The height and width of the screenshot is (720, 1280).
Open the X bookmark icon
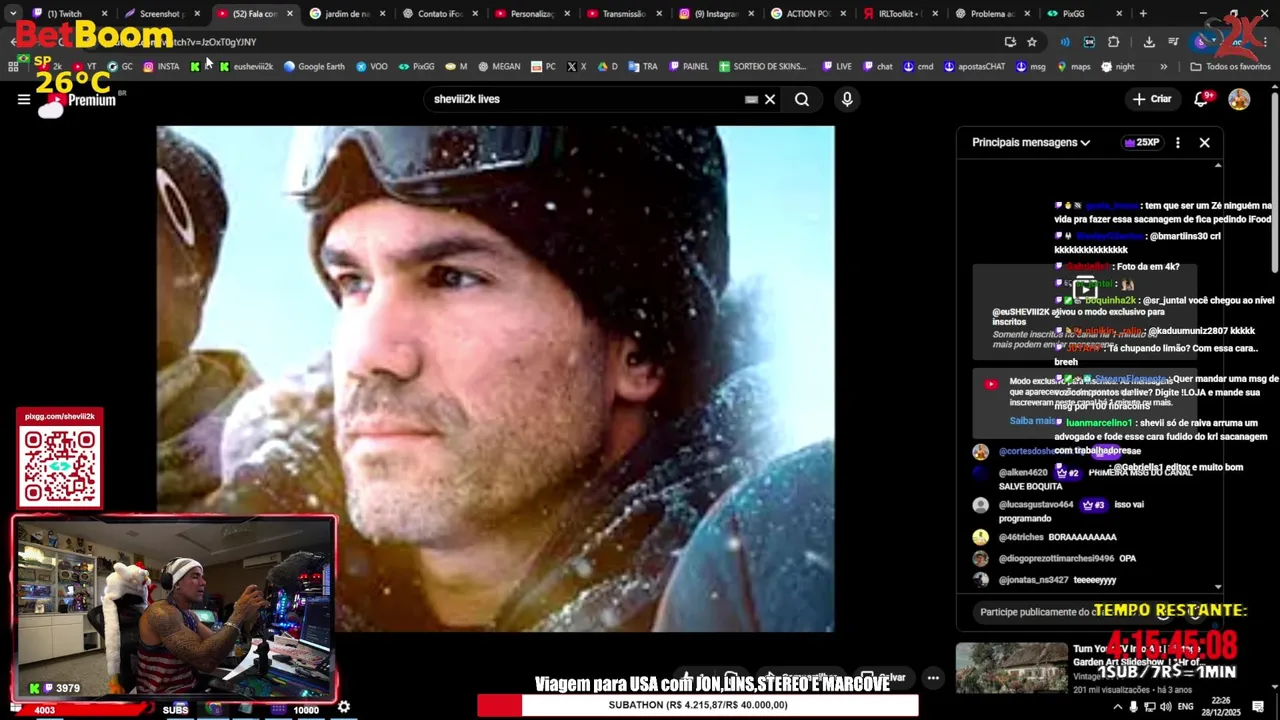pos(577,67)
